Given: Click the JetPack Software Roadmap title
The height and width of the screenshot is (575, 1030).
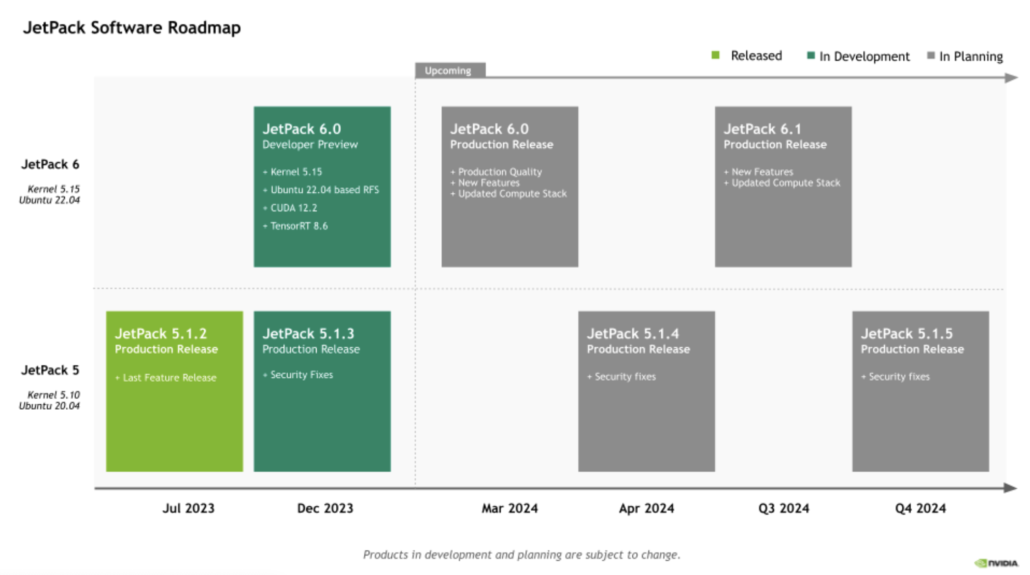Looking at the screenshot, I should coord(132,28).
